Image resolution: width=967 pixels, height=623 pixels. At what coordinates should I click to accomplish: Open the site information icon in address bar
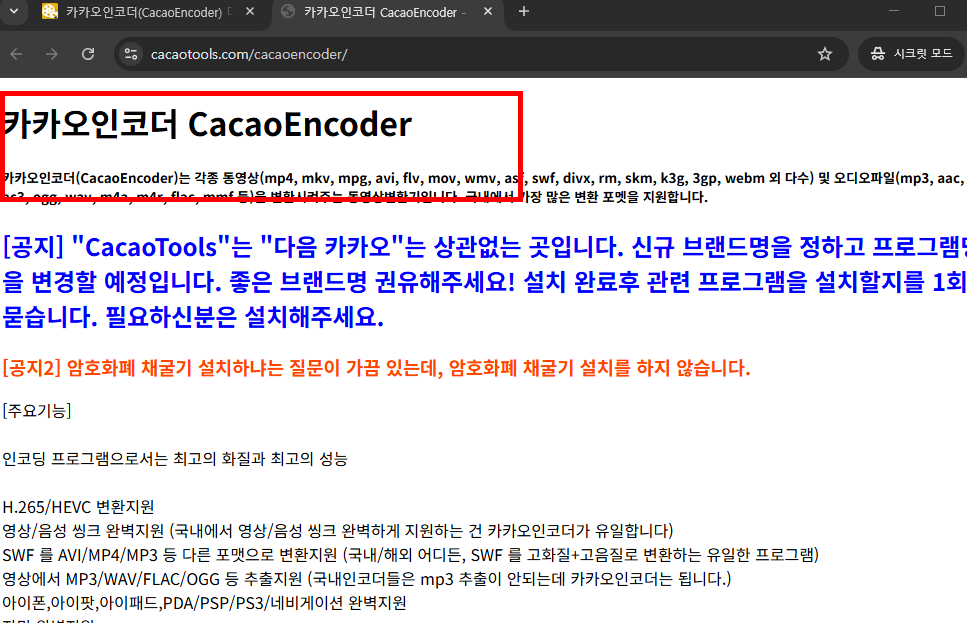(131, 54)
